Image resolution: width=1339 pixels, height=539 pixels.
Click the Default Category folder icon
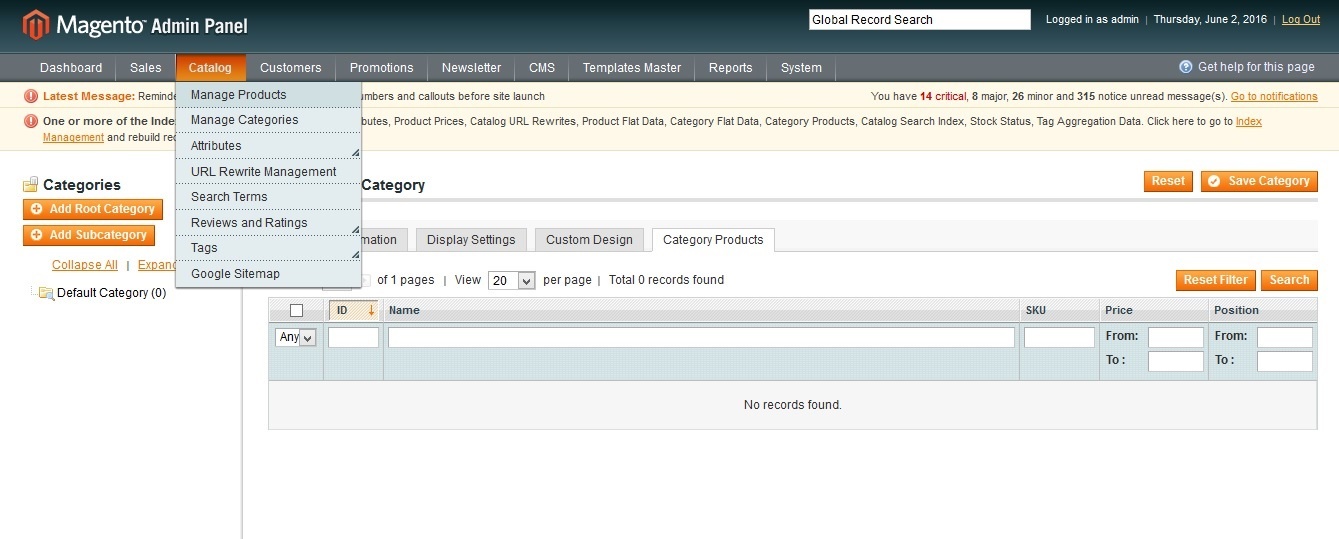pos(46,293)
